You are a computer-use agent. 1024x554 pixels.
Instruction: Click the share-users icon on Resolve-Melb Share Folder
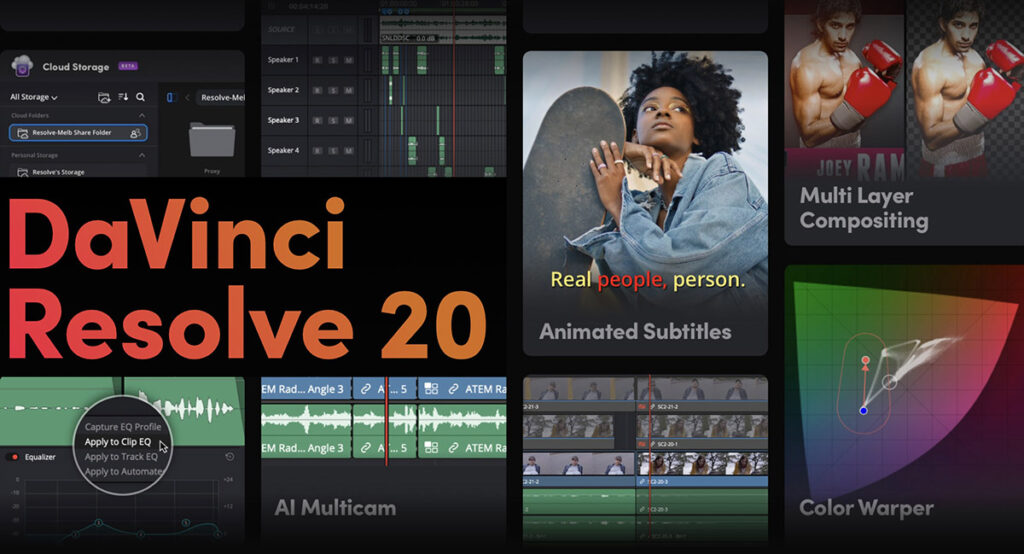point(135,133)
